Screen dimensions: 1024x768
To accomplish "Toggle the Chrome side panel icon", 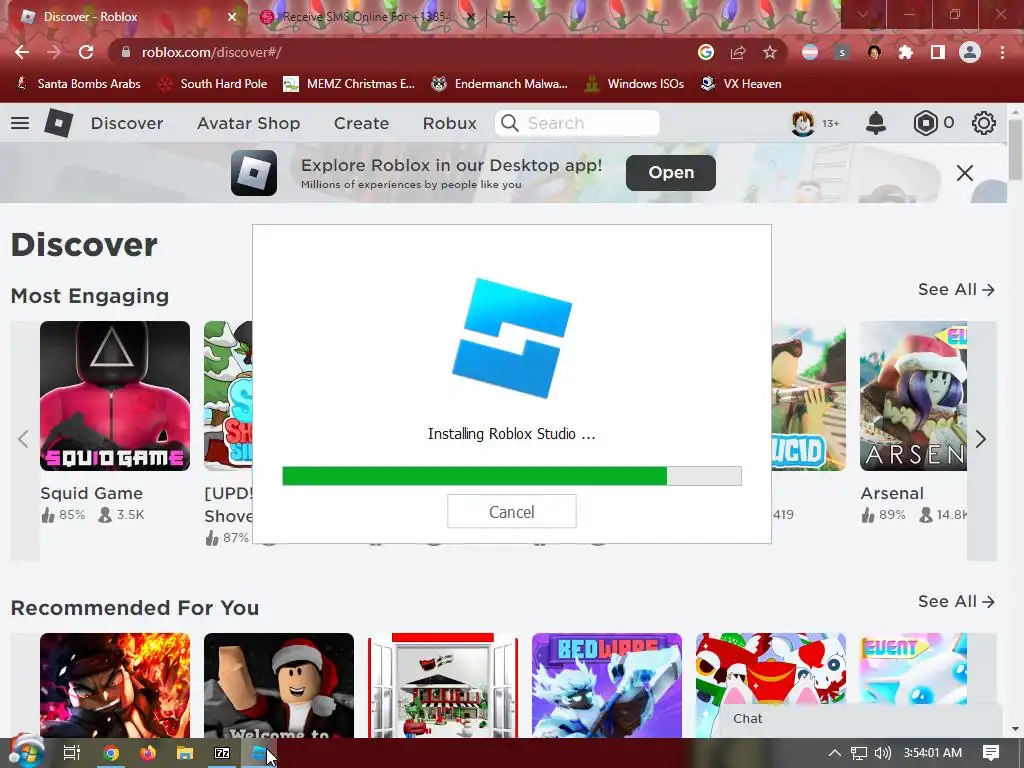I will (x=938, y=52).
